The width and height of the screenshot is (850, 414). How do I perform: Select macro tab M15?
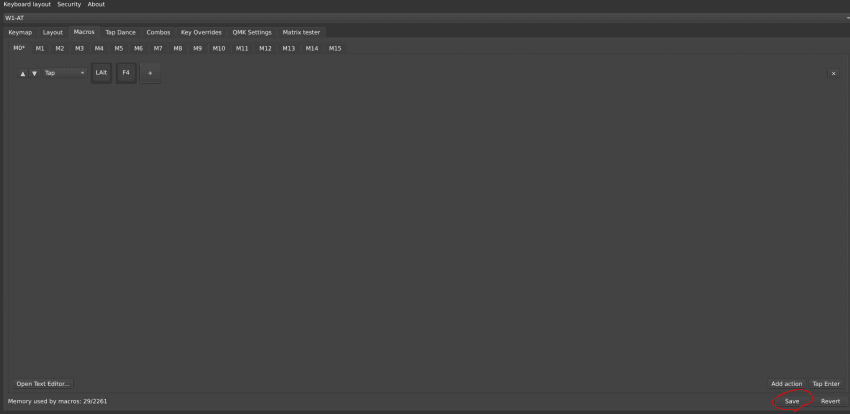click(335, 49)
